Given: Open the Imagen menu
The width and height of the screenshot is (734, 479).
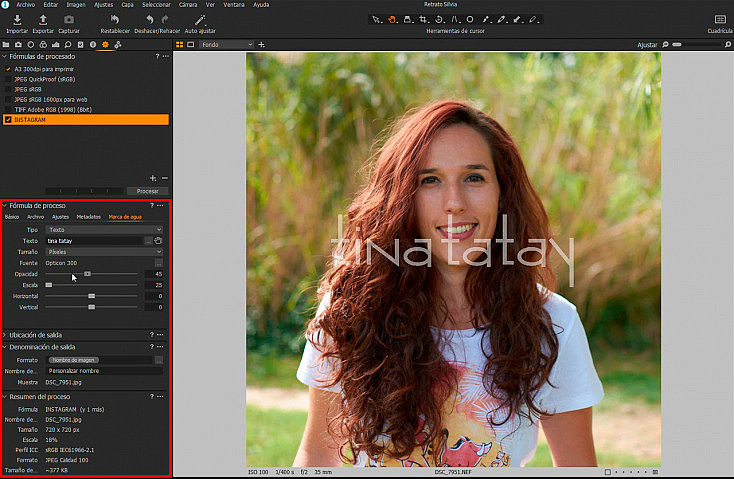Looking at the screenshot, I should click(x=75, y=5).
